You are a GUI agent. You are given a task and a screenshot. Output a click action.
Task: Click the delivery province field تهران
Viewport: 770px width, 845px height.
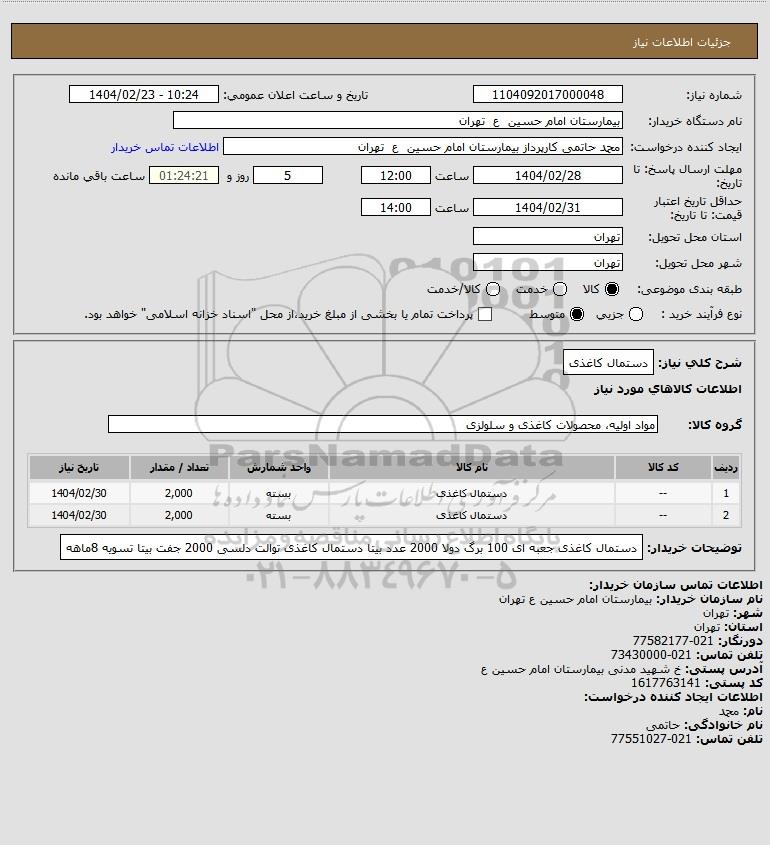547,237
